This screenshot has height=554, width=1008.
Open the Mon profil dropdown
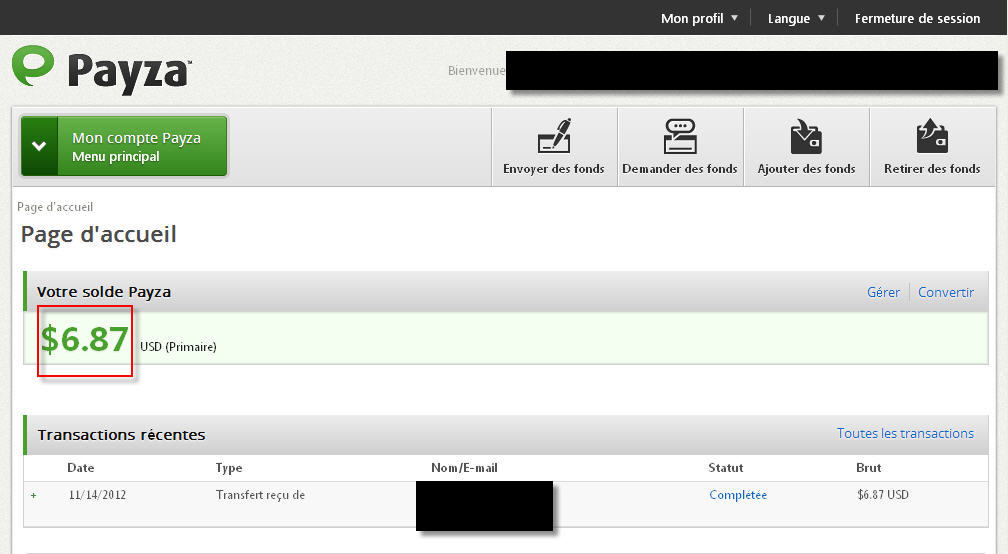coord(699,19)
